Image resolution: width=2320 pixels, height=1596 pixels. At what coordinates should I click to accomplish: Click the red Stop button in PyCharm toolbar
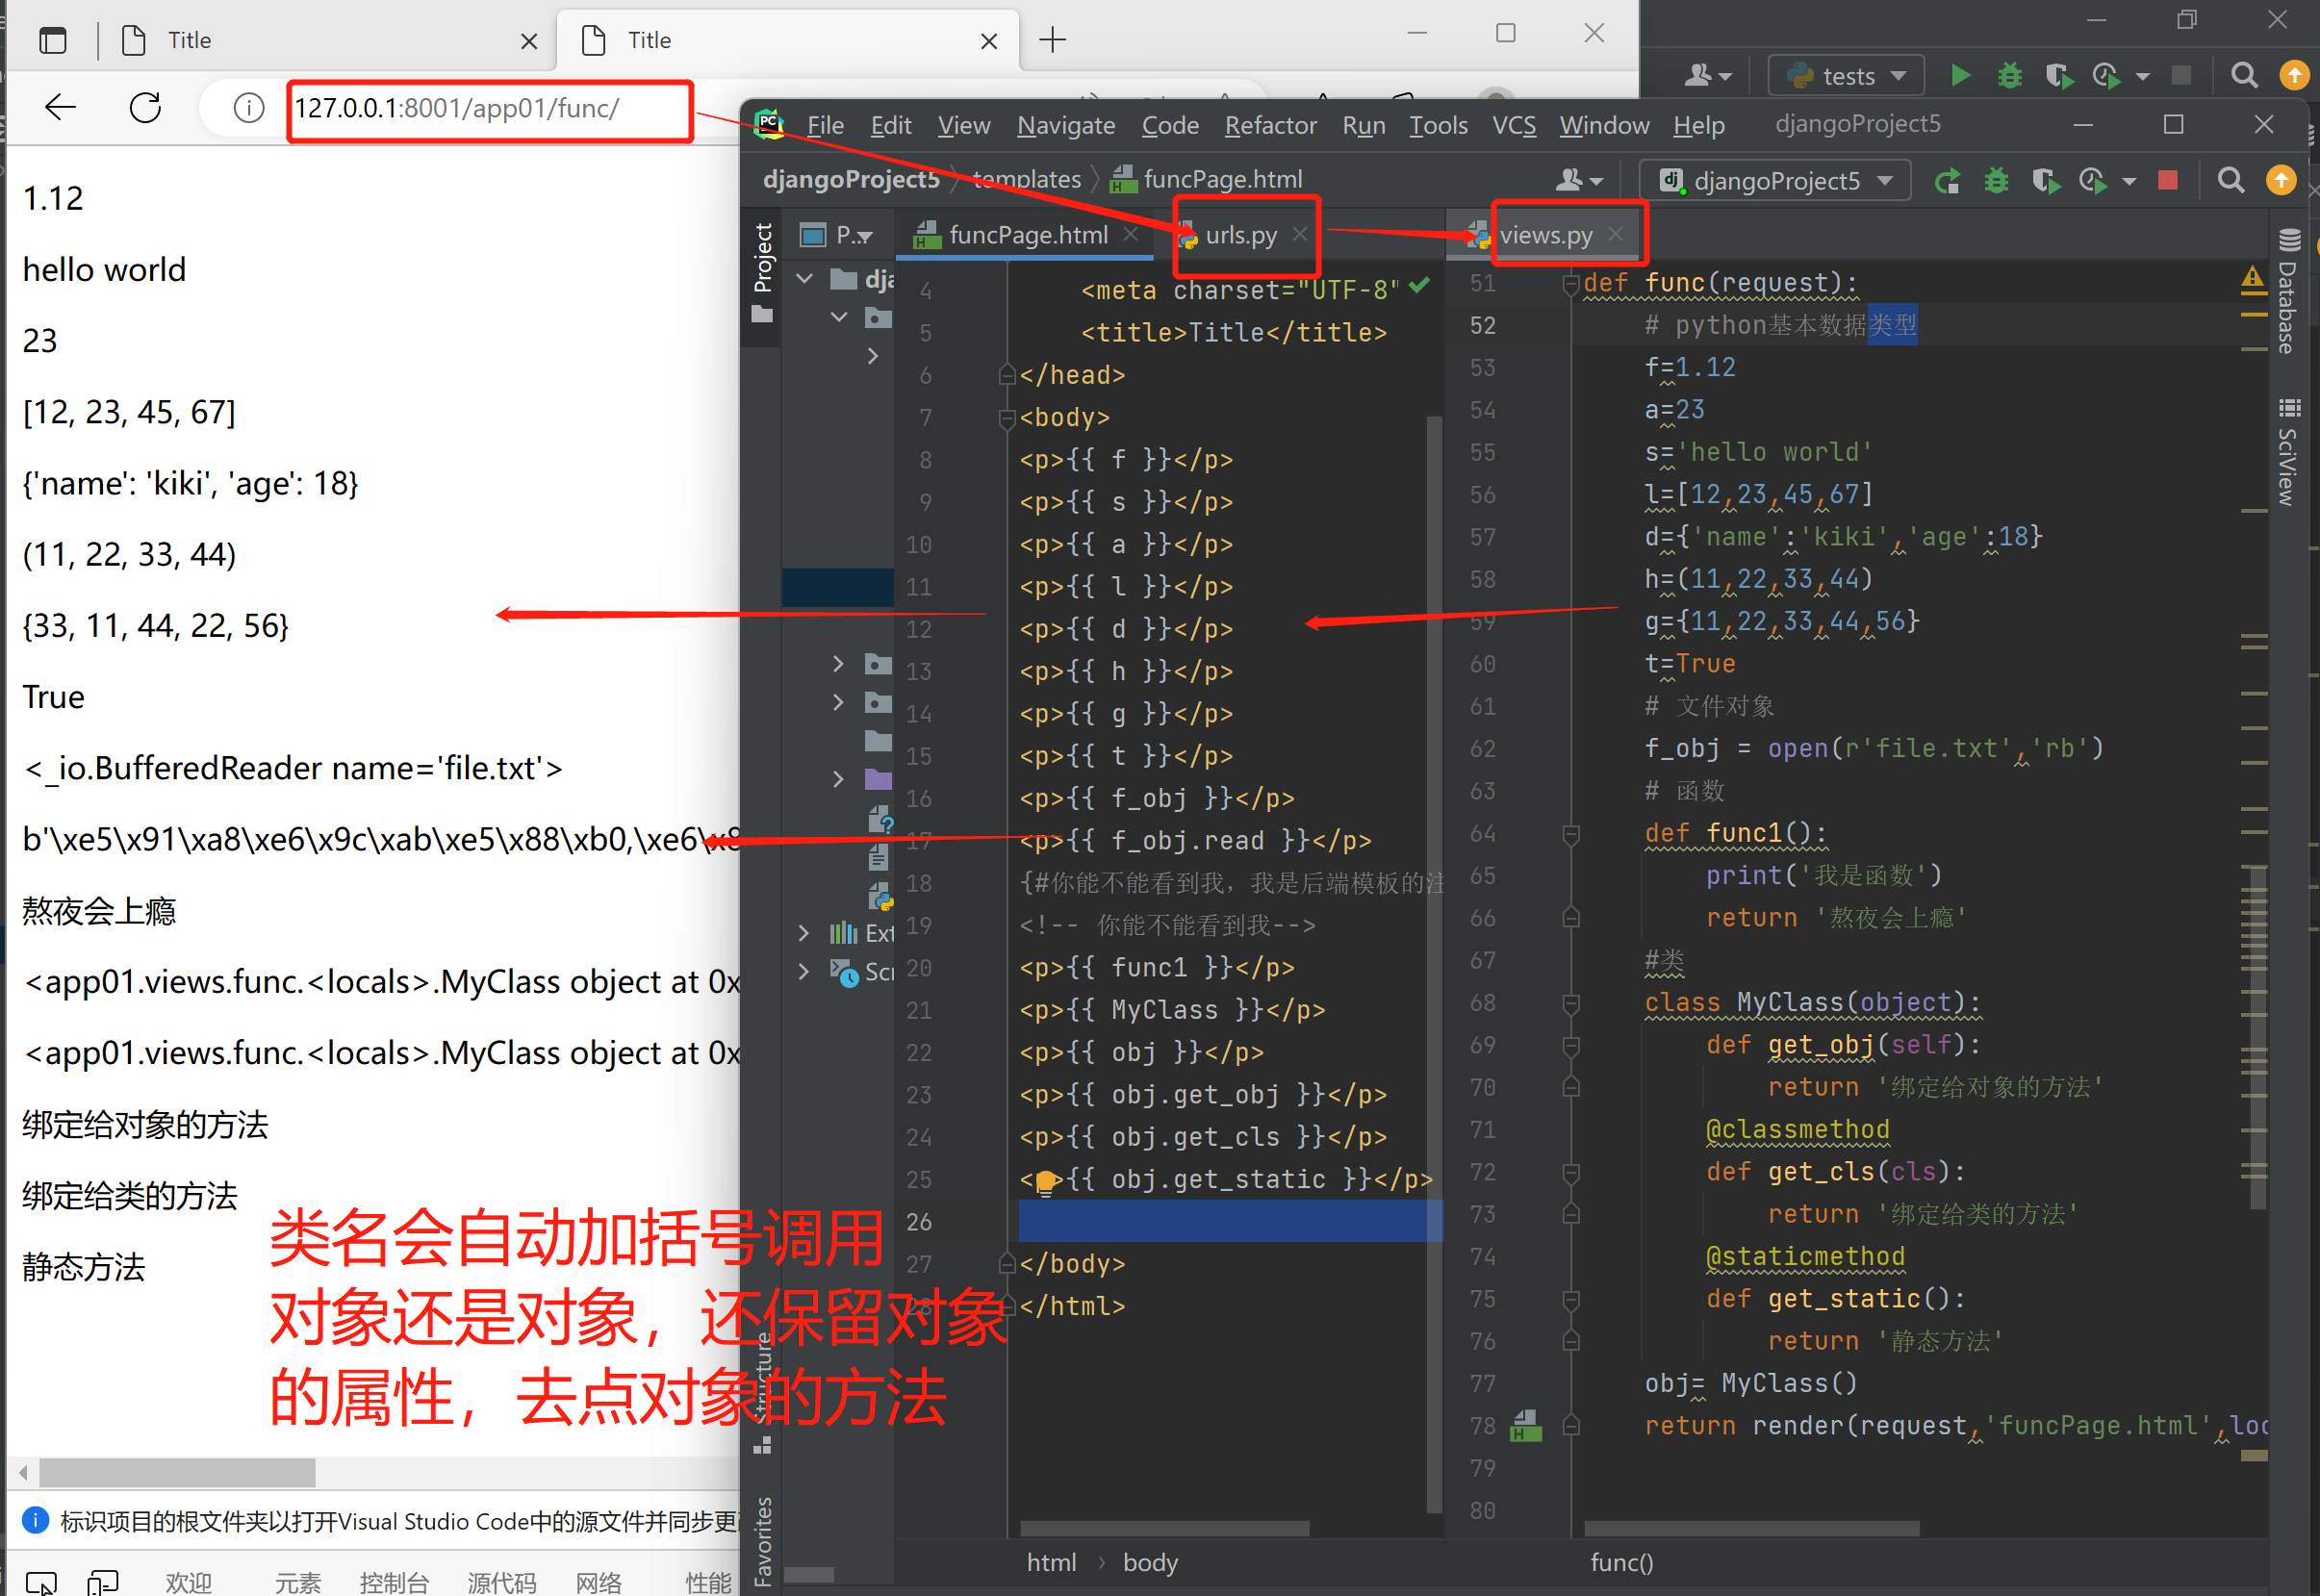[x=2167, y=181]
